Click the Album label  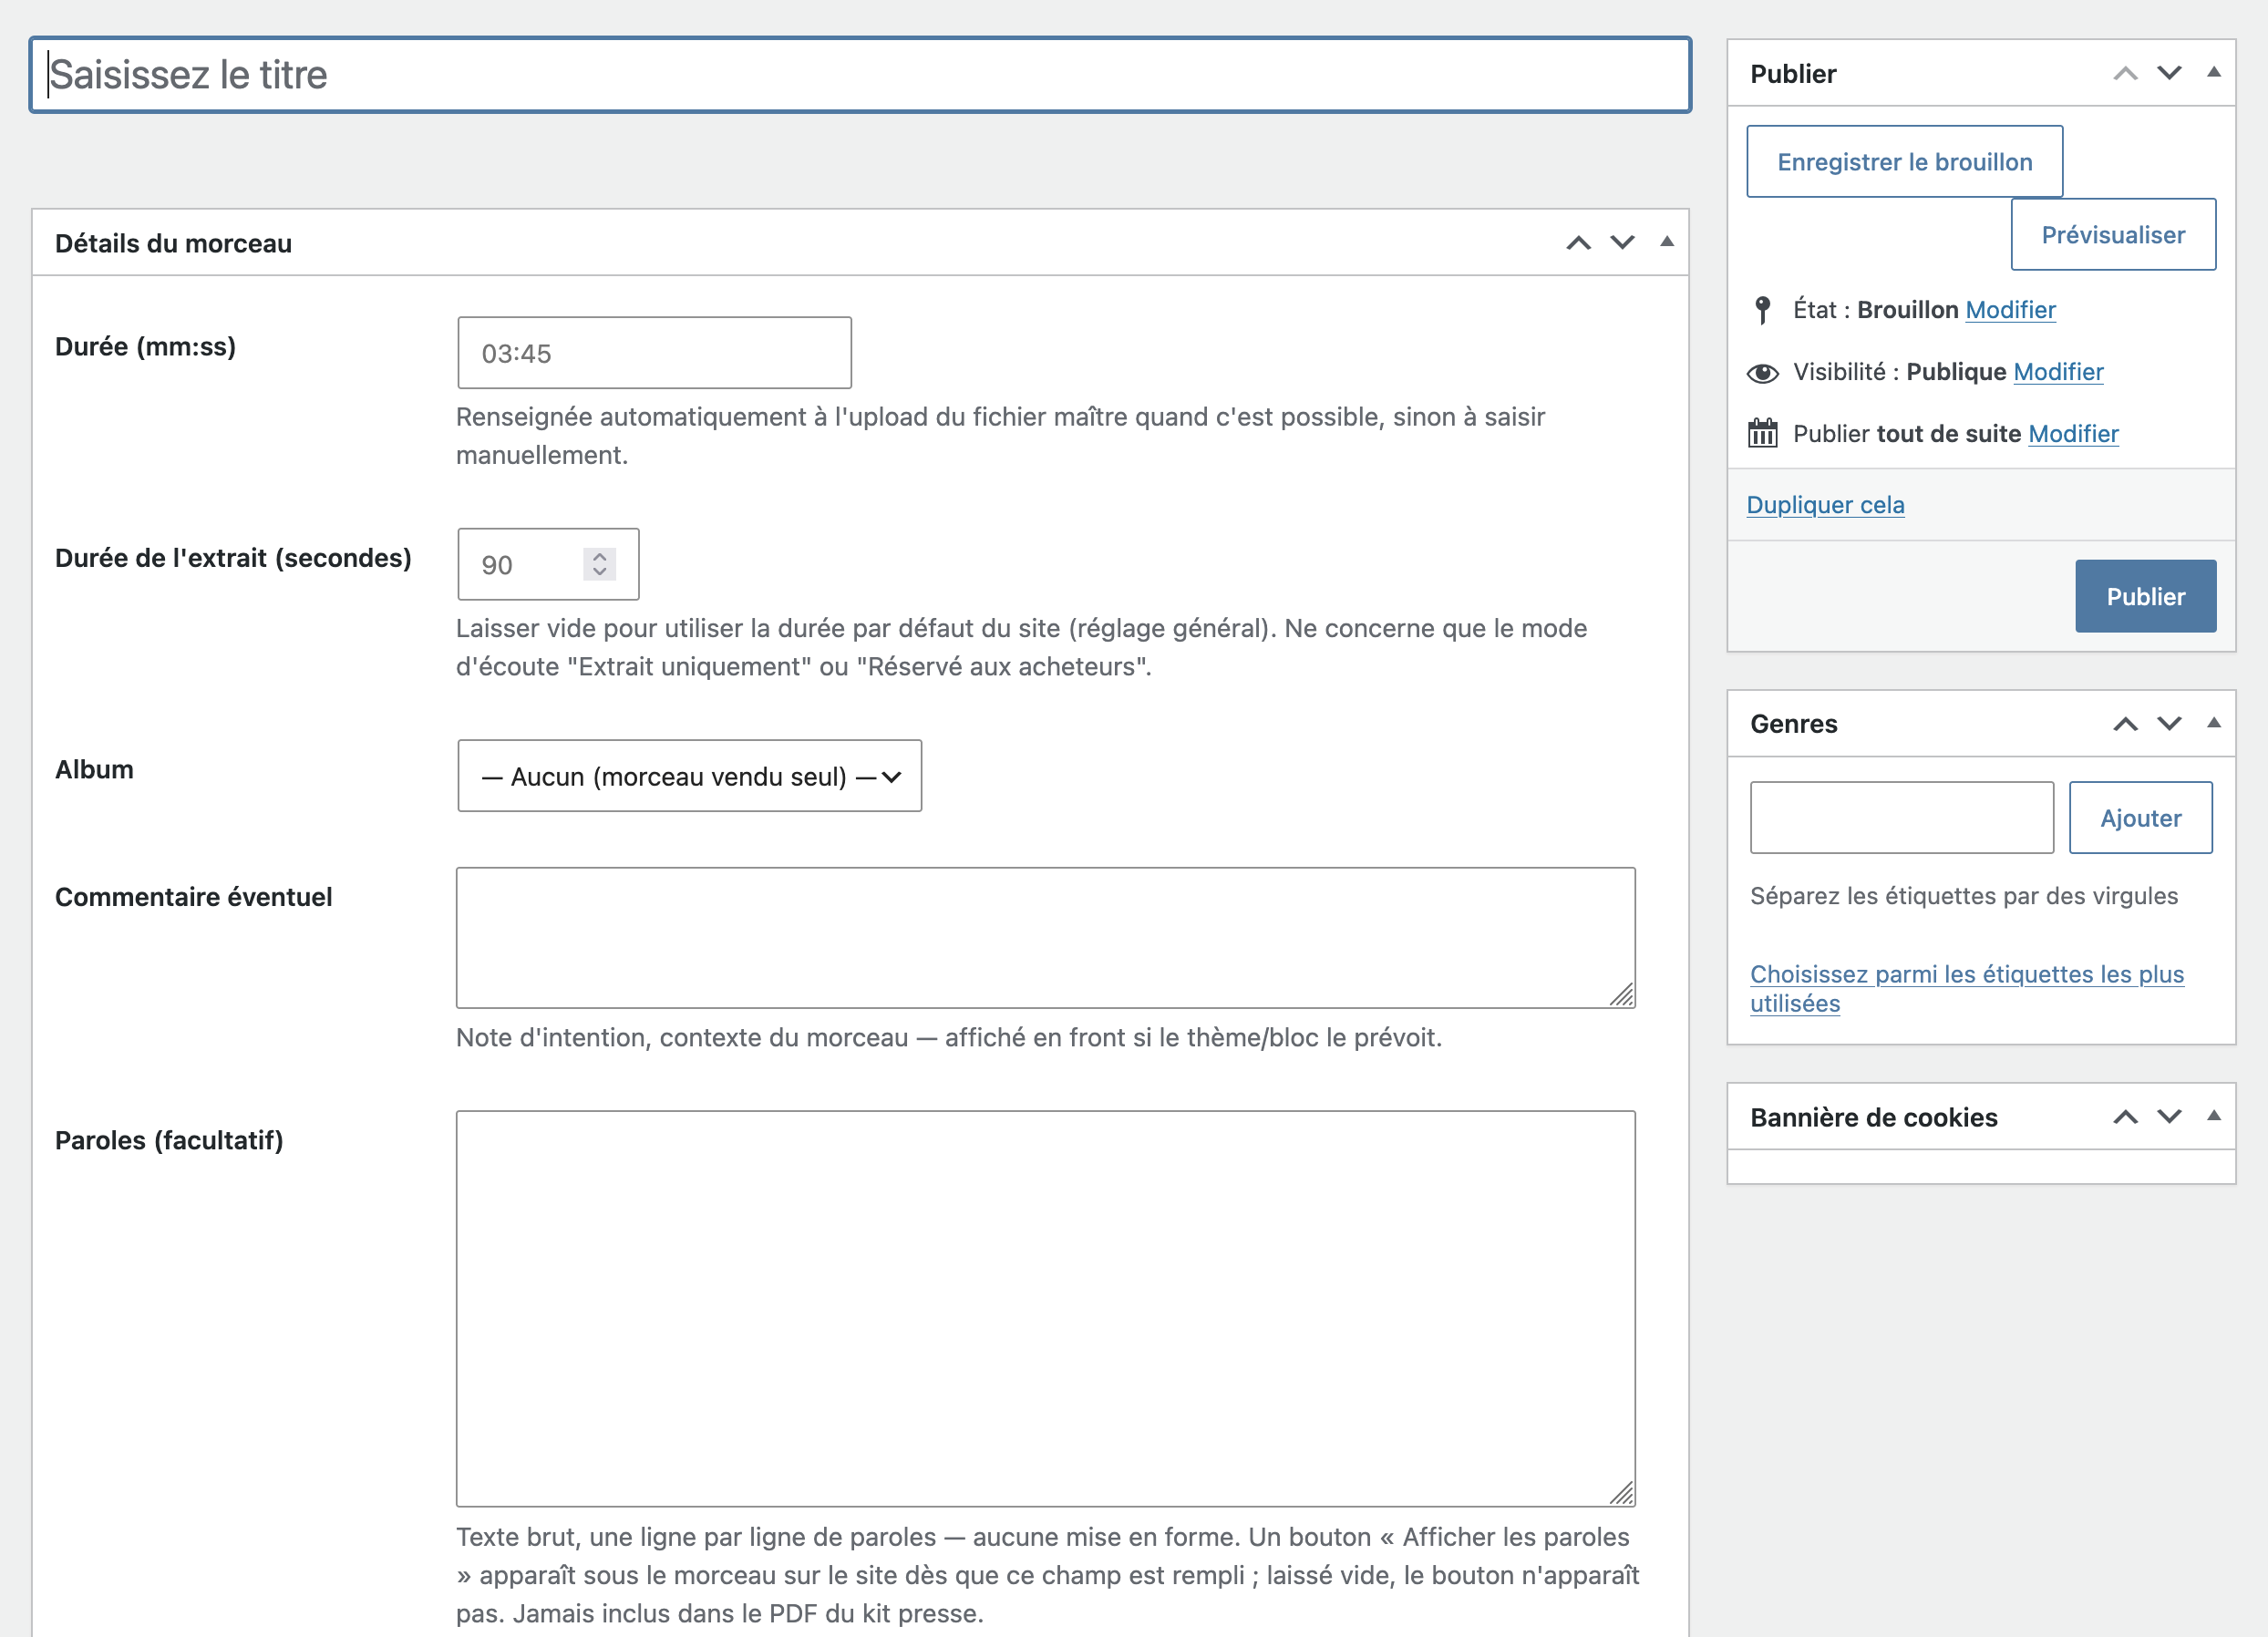94,769
